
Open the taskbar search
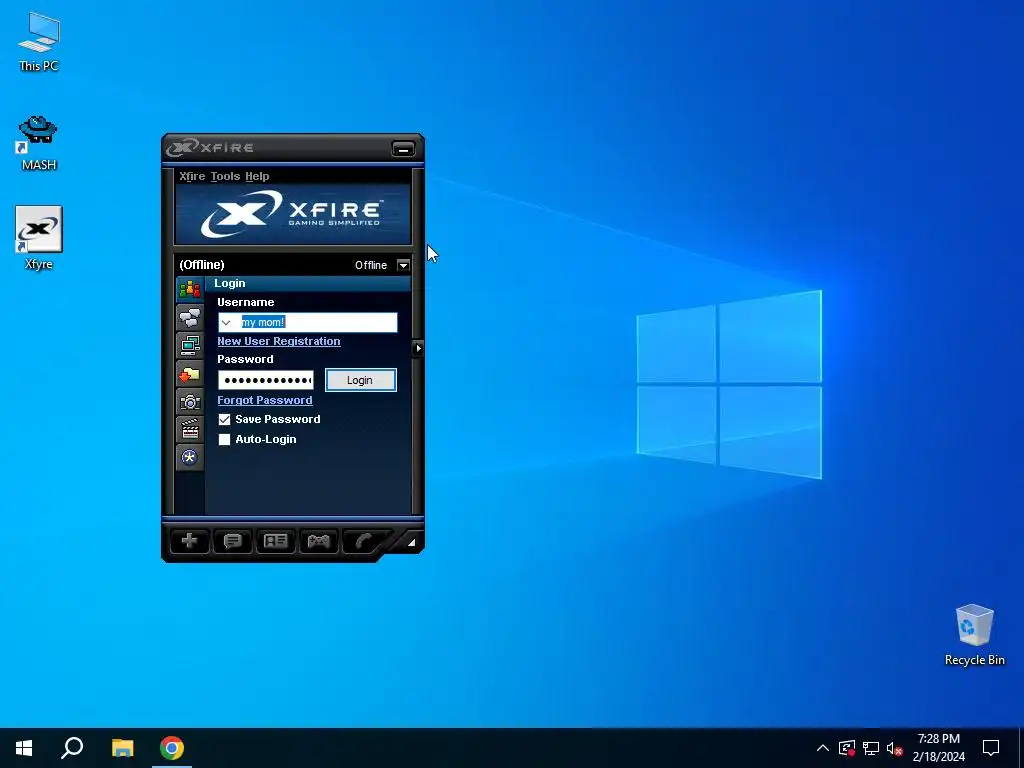click(x=72, y=748)
